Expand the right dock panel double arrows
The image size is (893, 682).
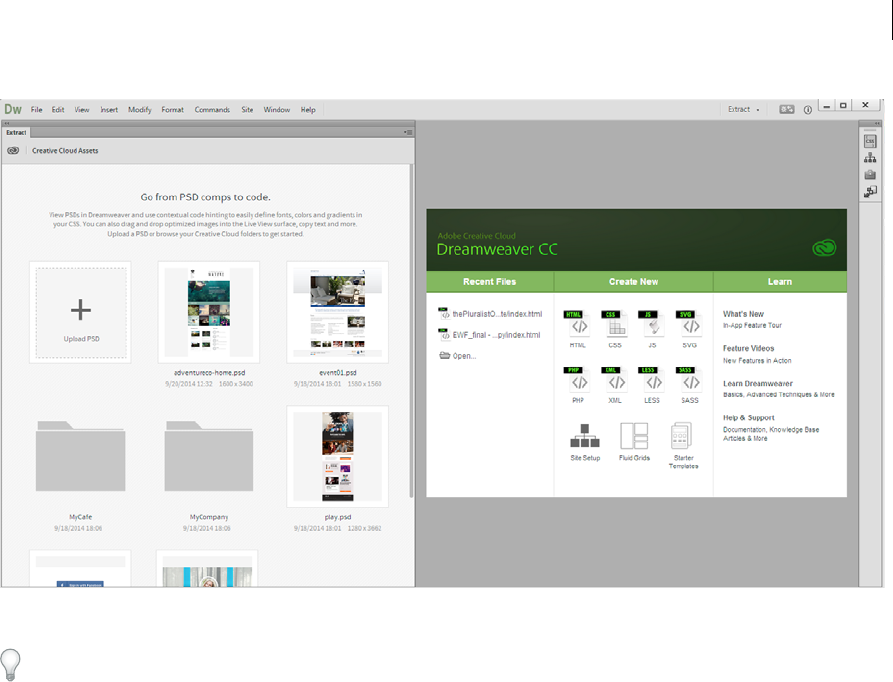pyautogui.click(x=879, y=123)
